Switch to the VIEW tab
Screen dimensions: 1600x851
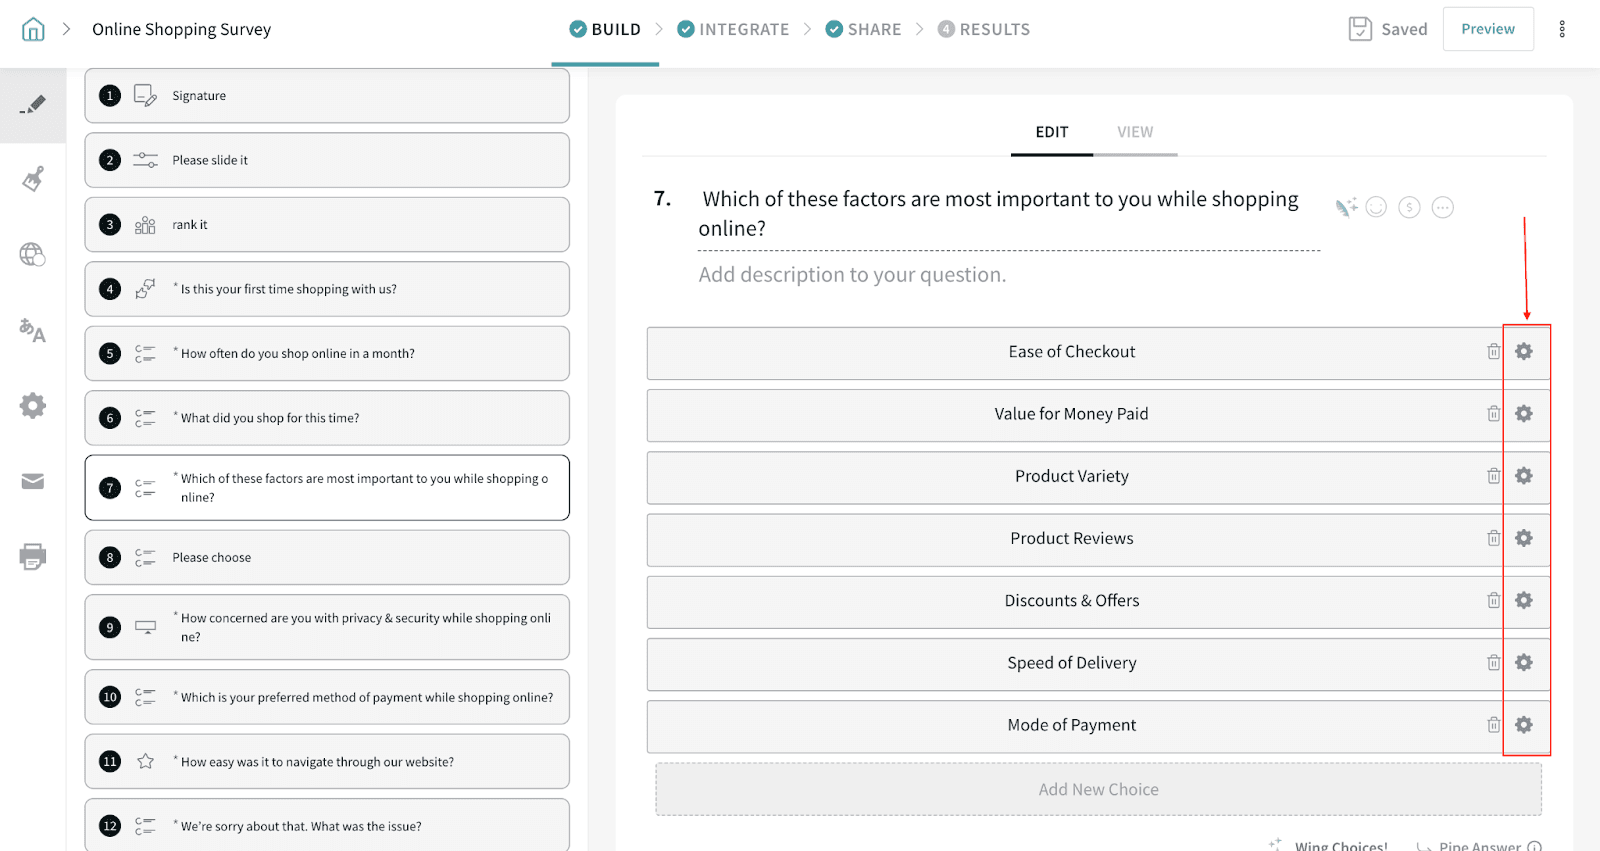coord(1134,132)
